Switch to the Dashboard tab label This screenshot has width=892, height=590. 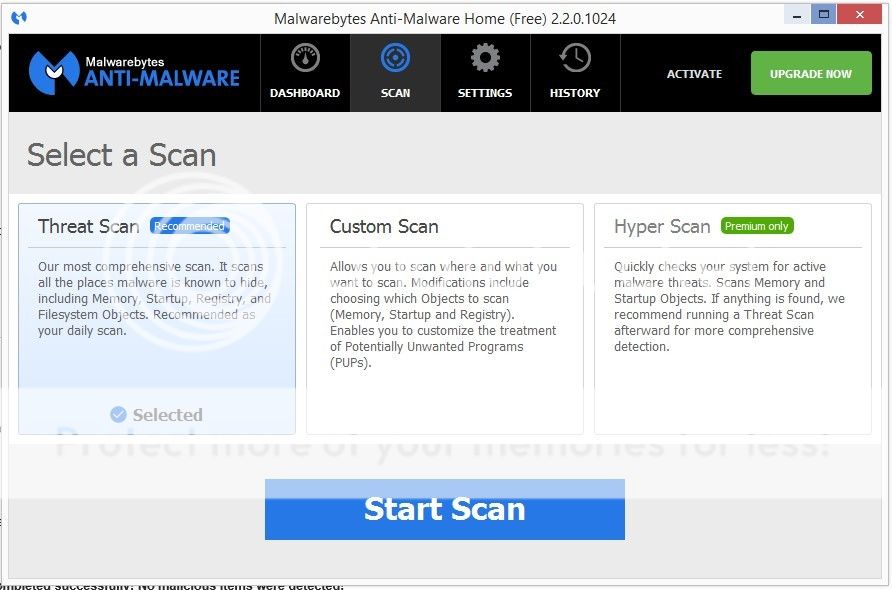pos(305,93)
